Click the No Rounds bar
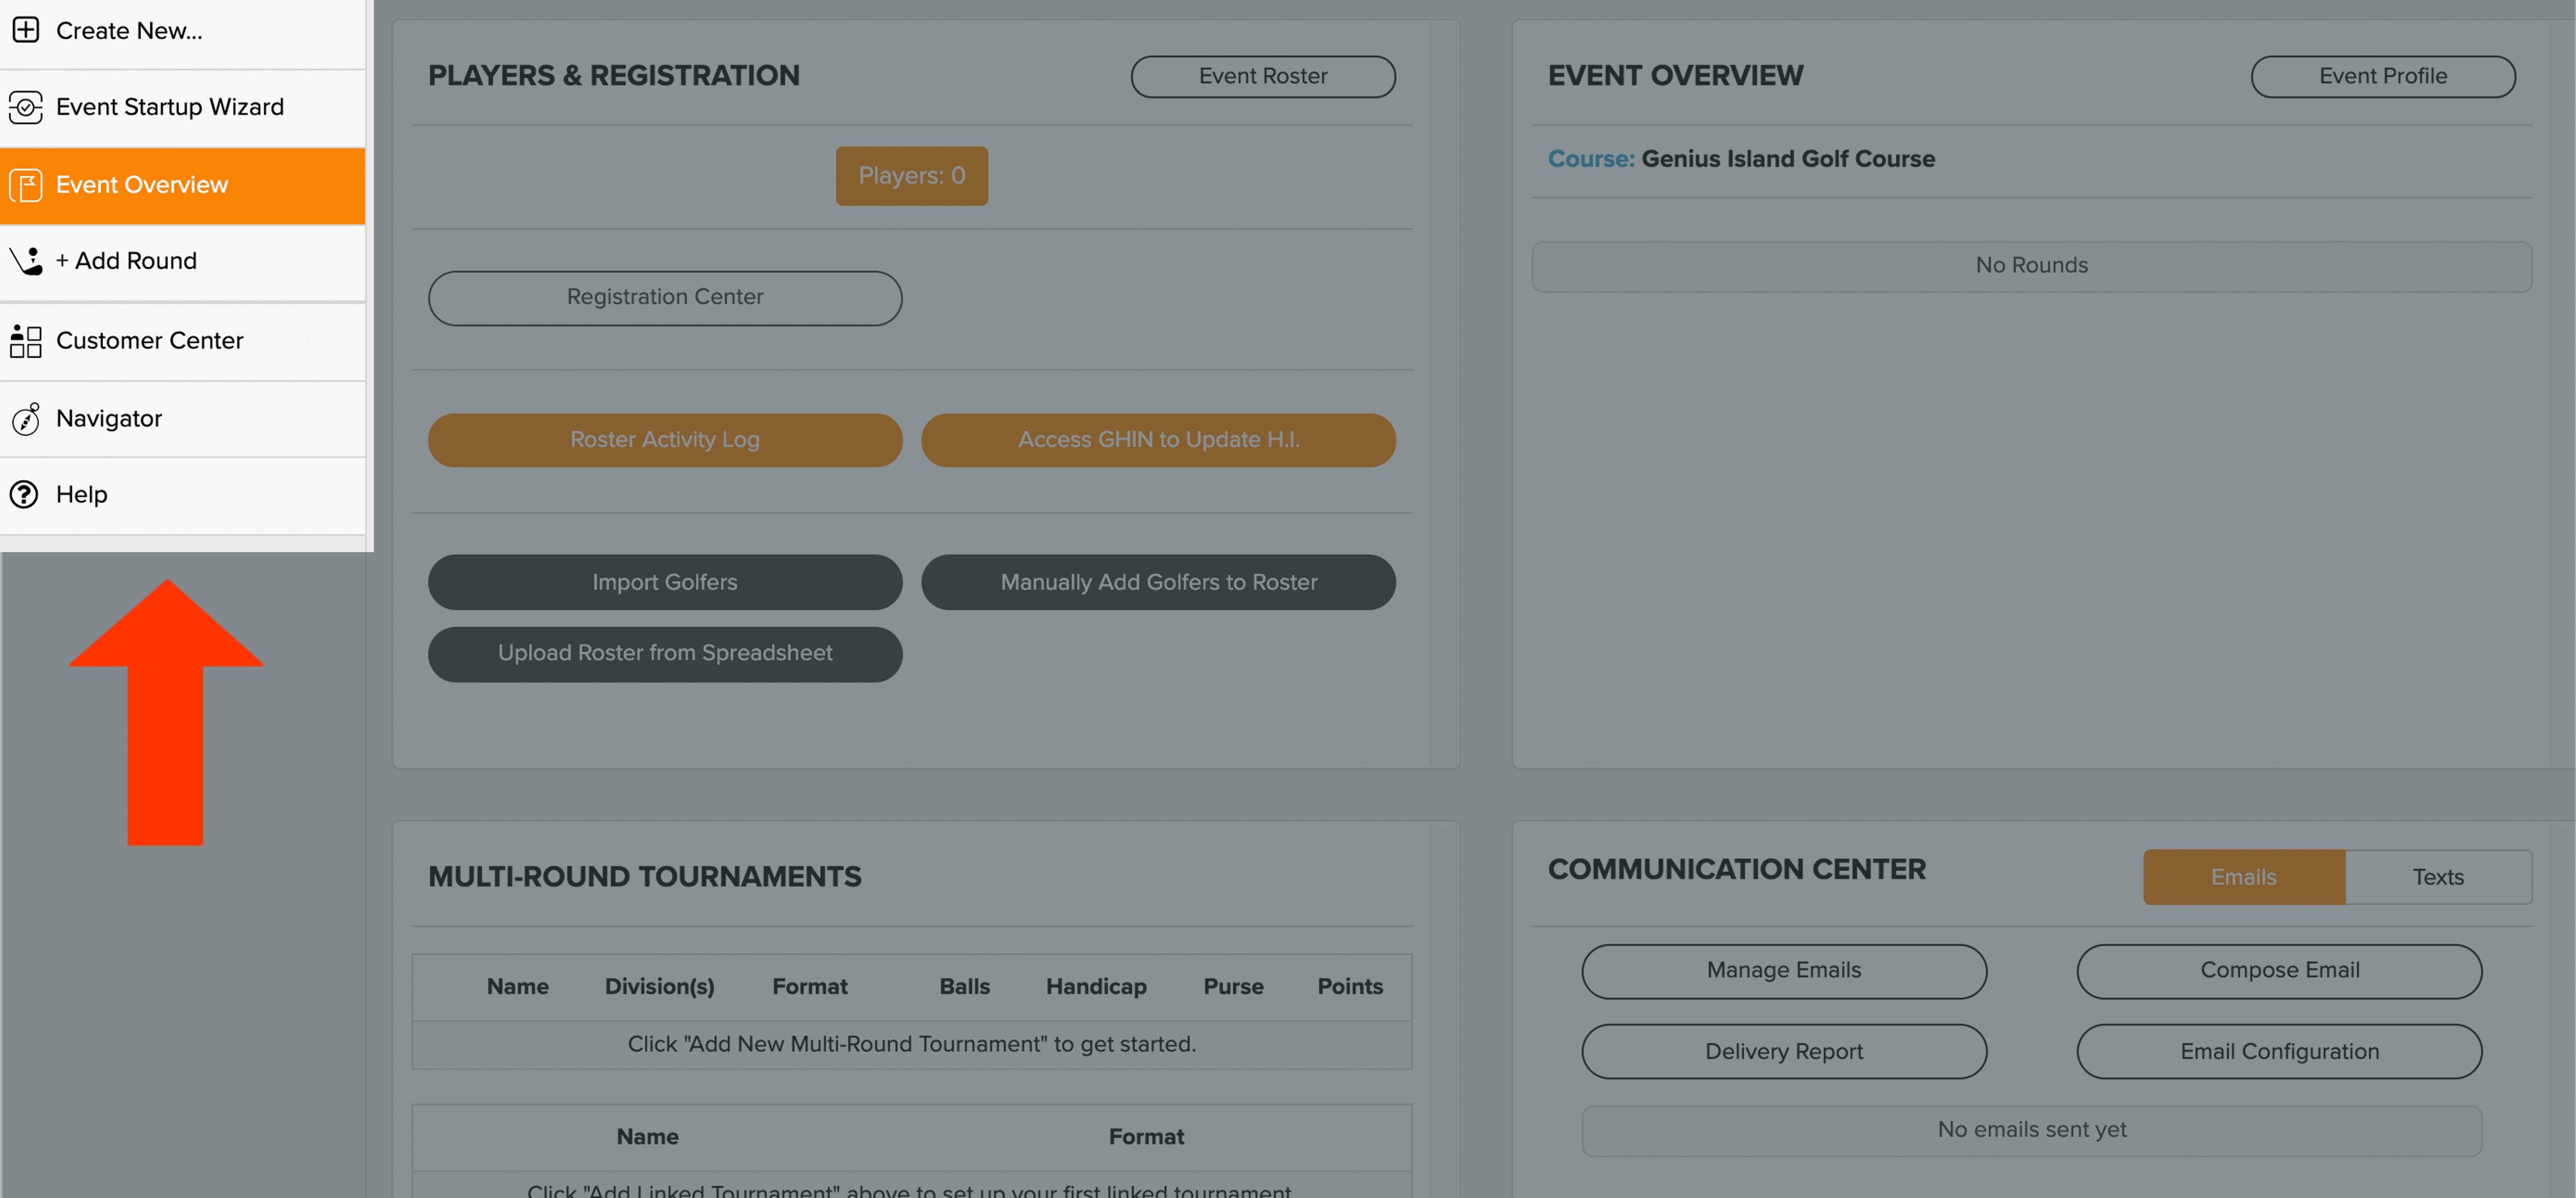The width and height of the screenshot is (2576, 1198). (2032, 266)
